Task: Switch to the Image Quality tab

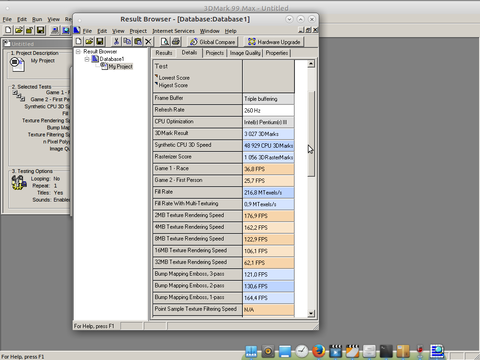Action: (x=245, y=53)
